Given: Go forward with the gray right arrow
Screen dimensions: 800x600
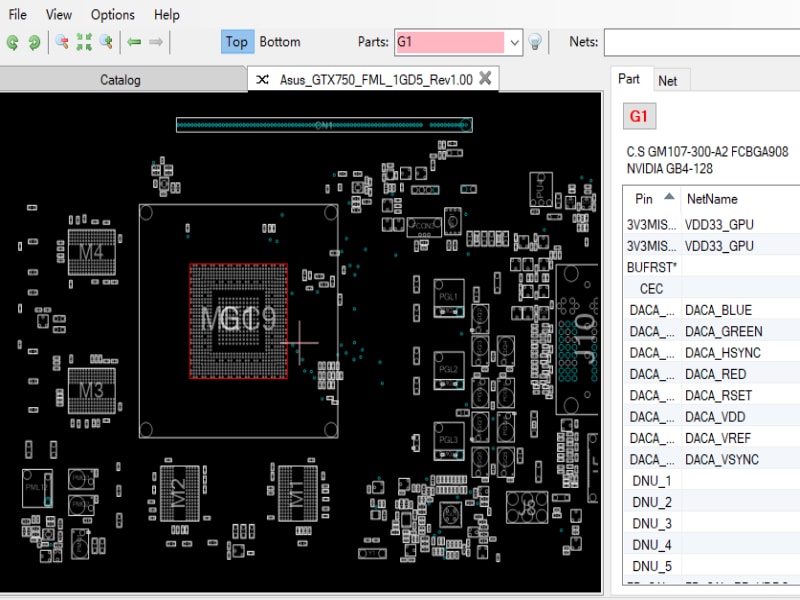Looking at the screenshot, I should click(x=156, y=42).
